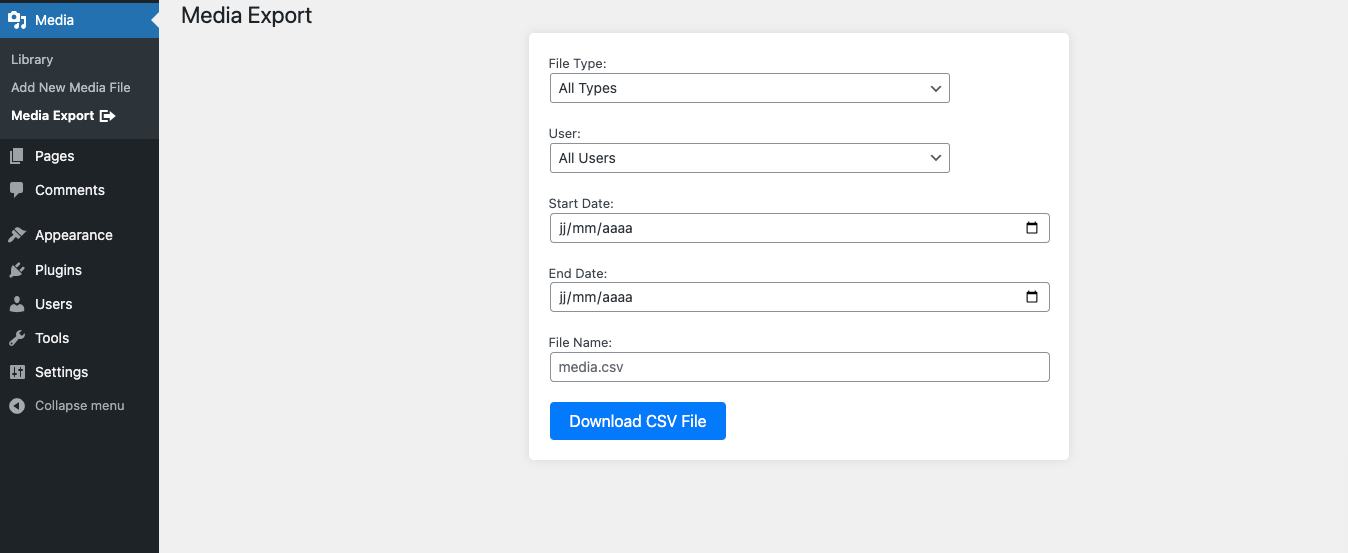
Task: Expand the User dropdown list
Action: click(x=749, y=158)
